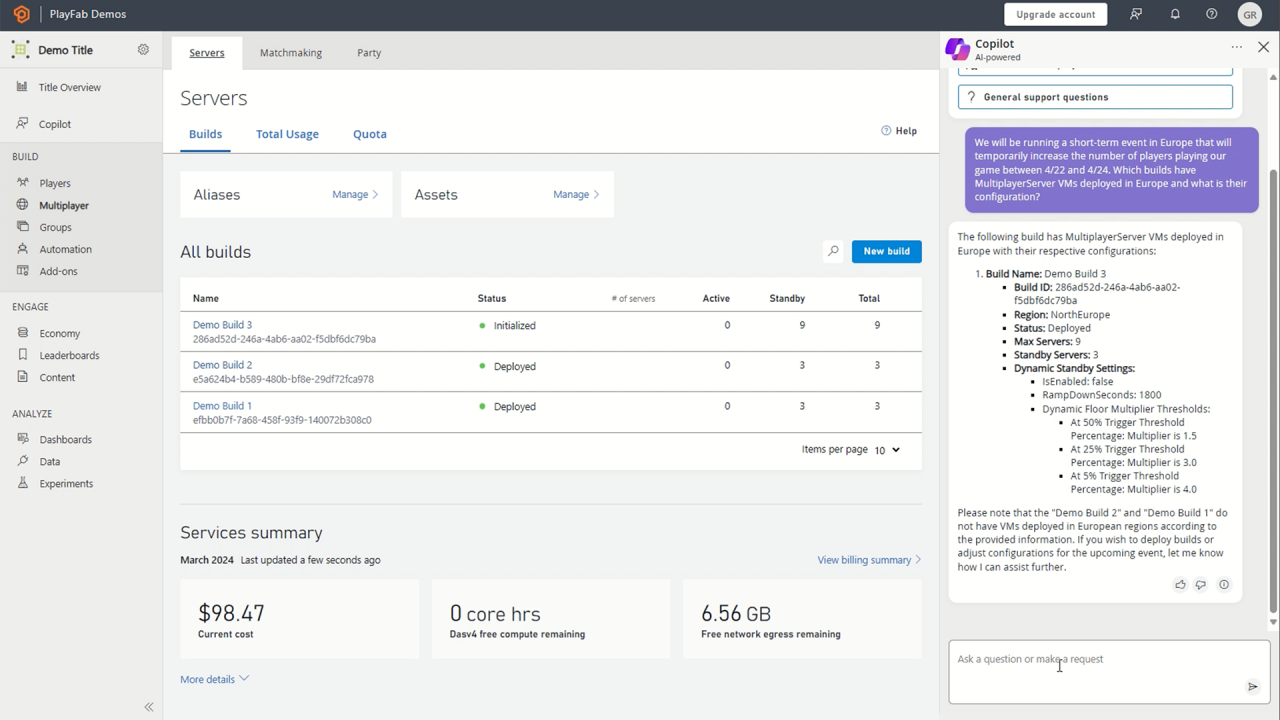Open Manage Assets link

point(576,195)
